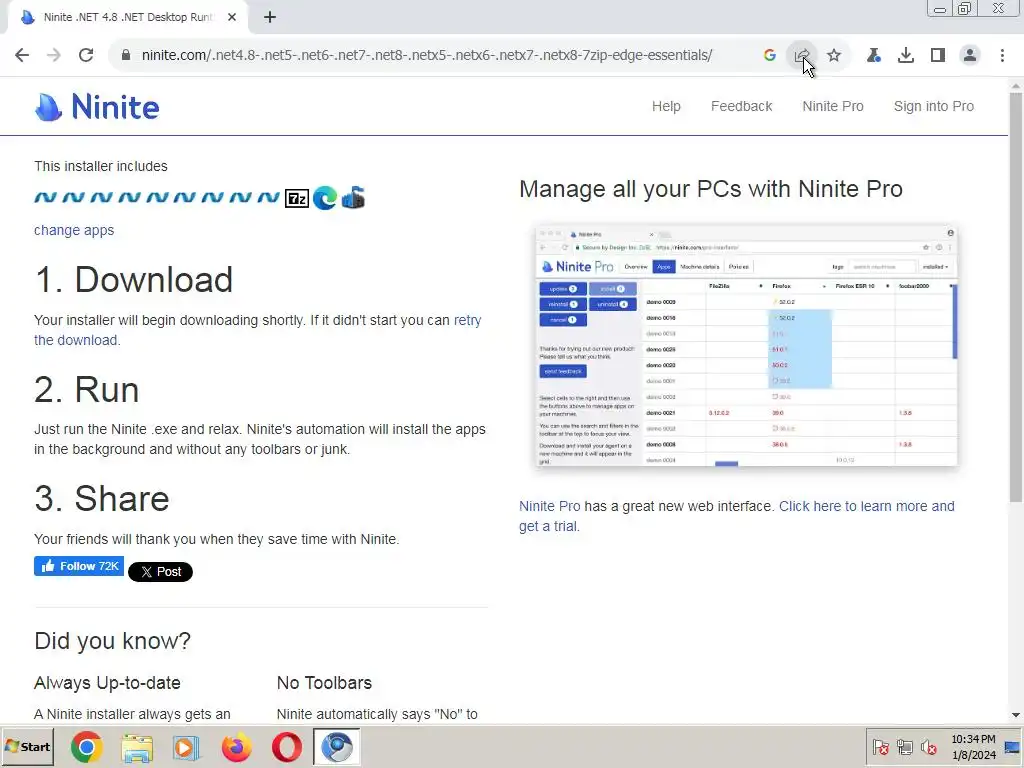Click the '1. Download' heading

click(x=133, y=280)
